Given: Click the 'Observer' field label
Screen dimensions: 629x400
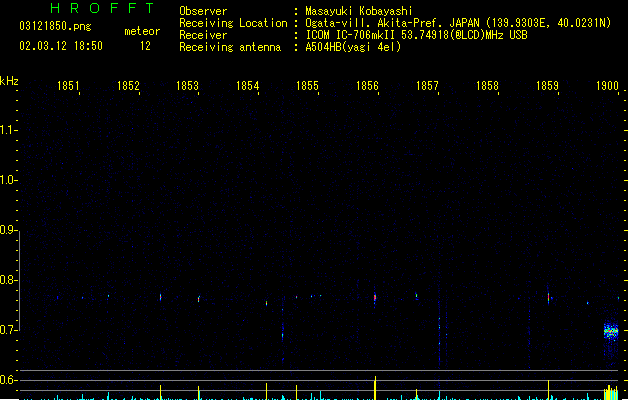Looking at the screenshot, I should point(203,11).
